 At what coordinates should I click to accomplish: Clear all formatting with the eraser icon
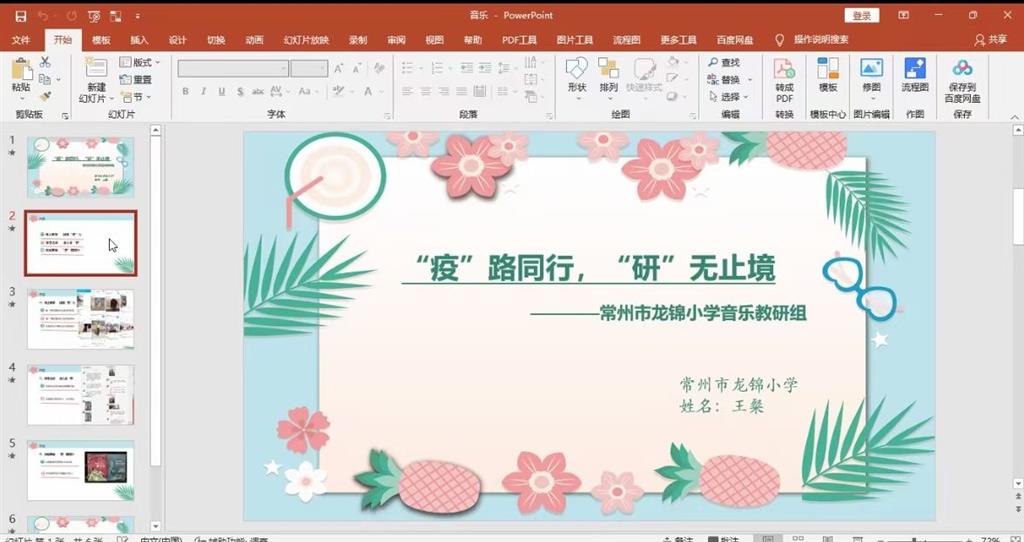(379, 69)
